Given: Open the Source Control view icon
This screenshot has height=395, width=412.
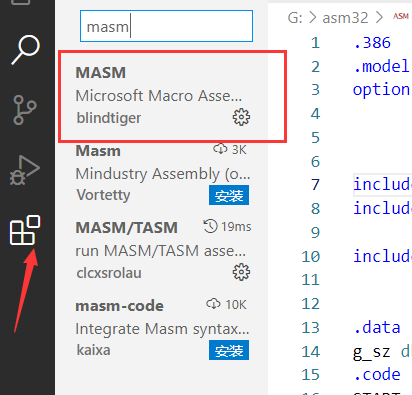Looking at the screenshot, I should [x=24, y=110].
